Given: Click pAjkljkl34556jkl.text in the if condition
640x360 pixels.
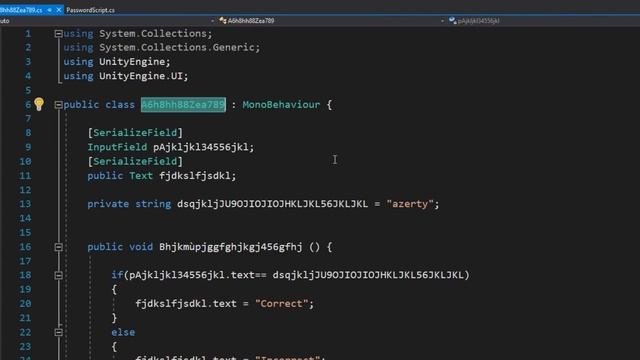Looking at the screenshot, I should pos(192,275).
